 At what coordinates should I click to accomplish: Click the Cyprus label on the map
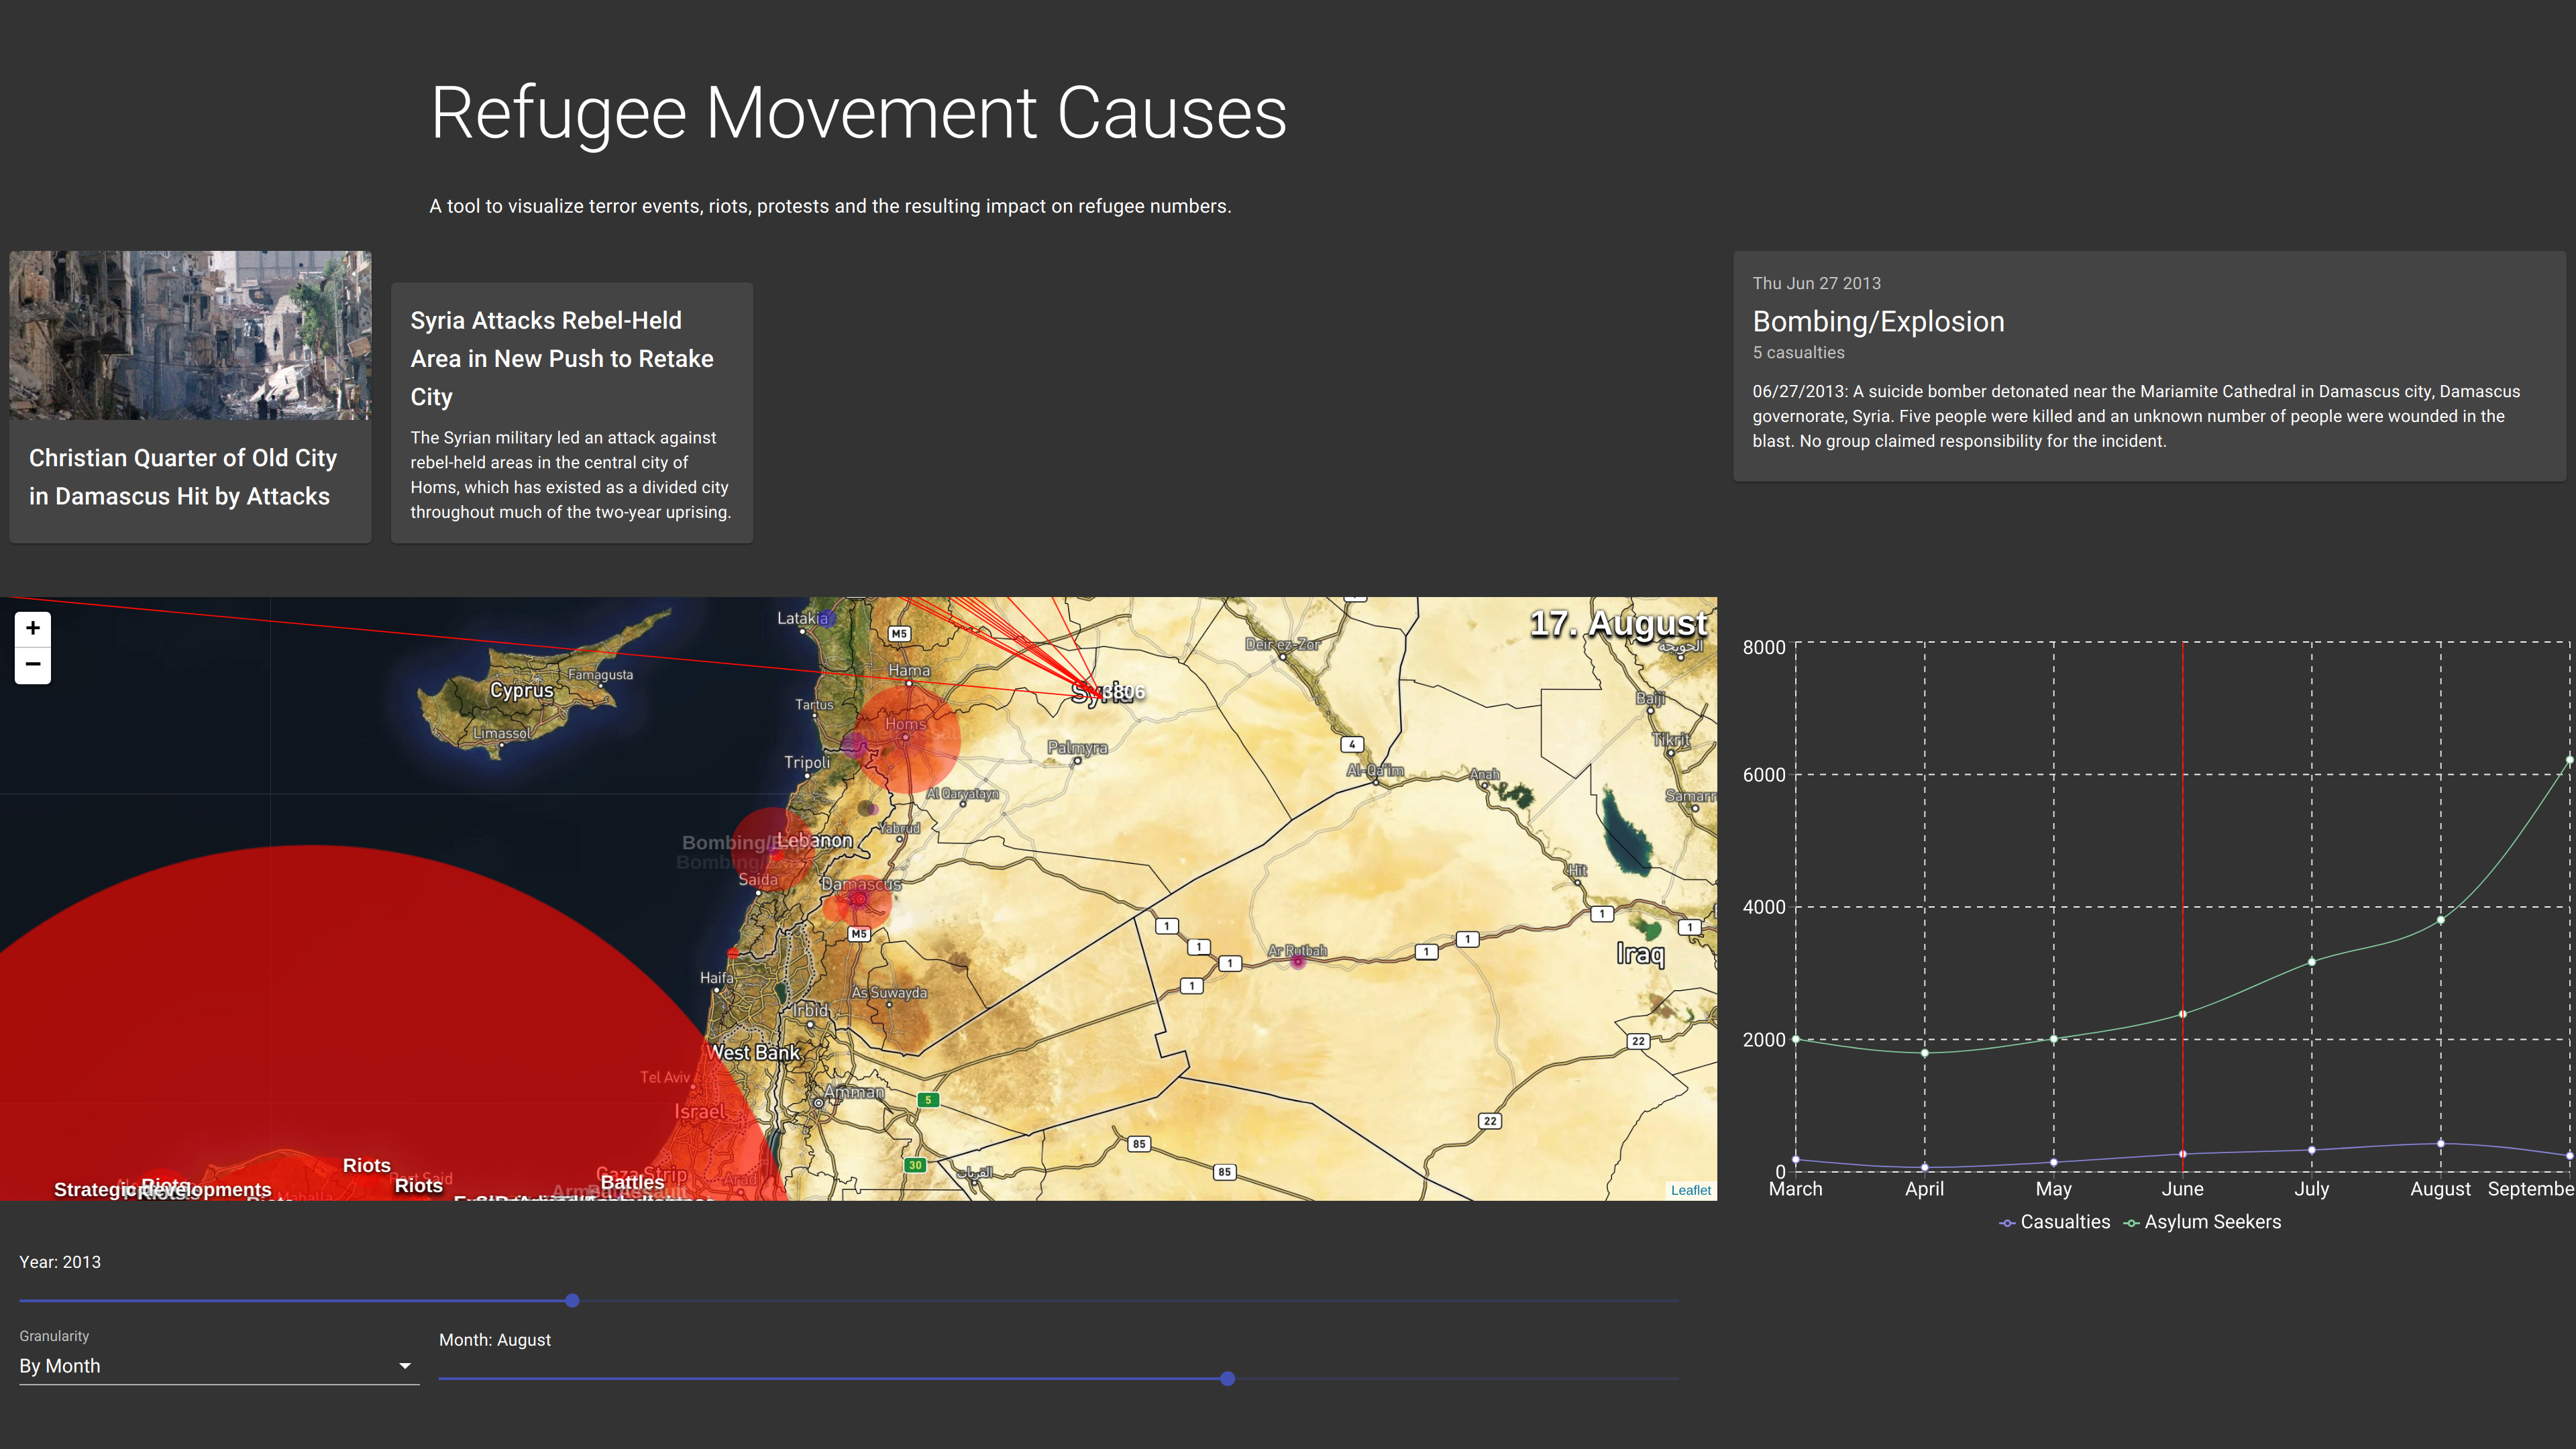[x=521, y=690]
